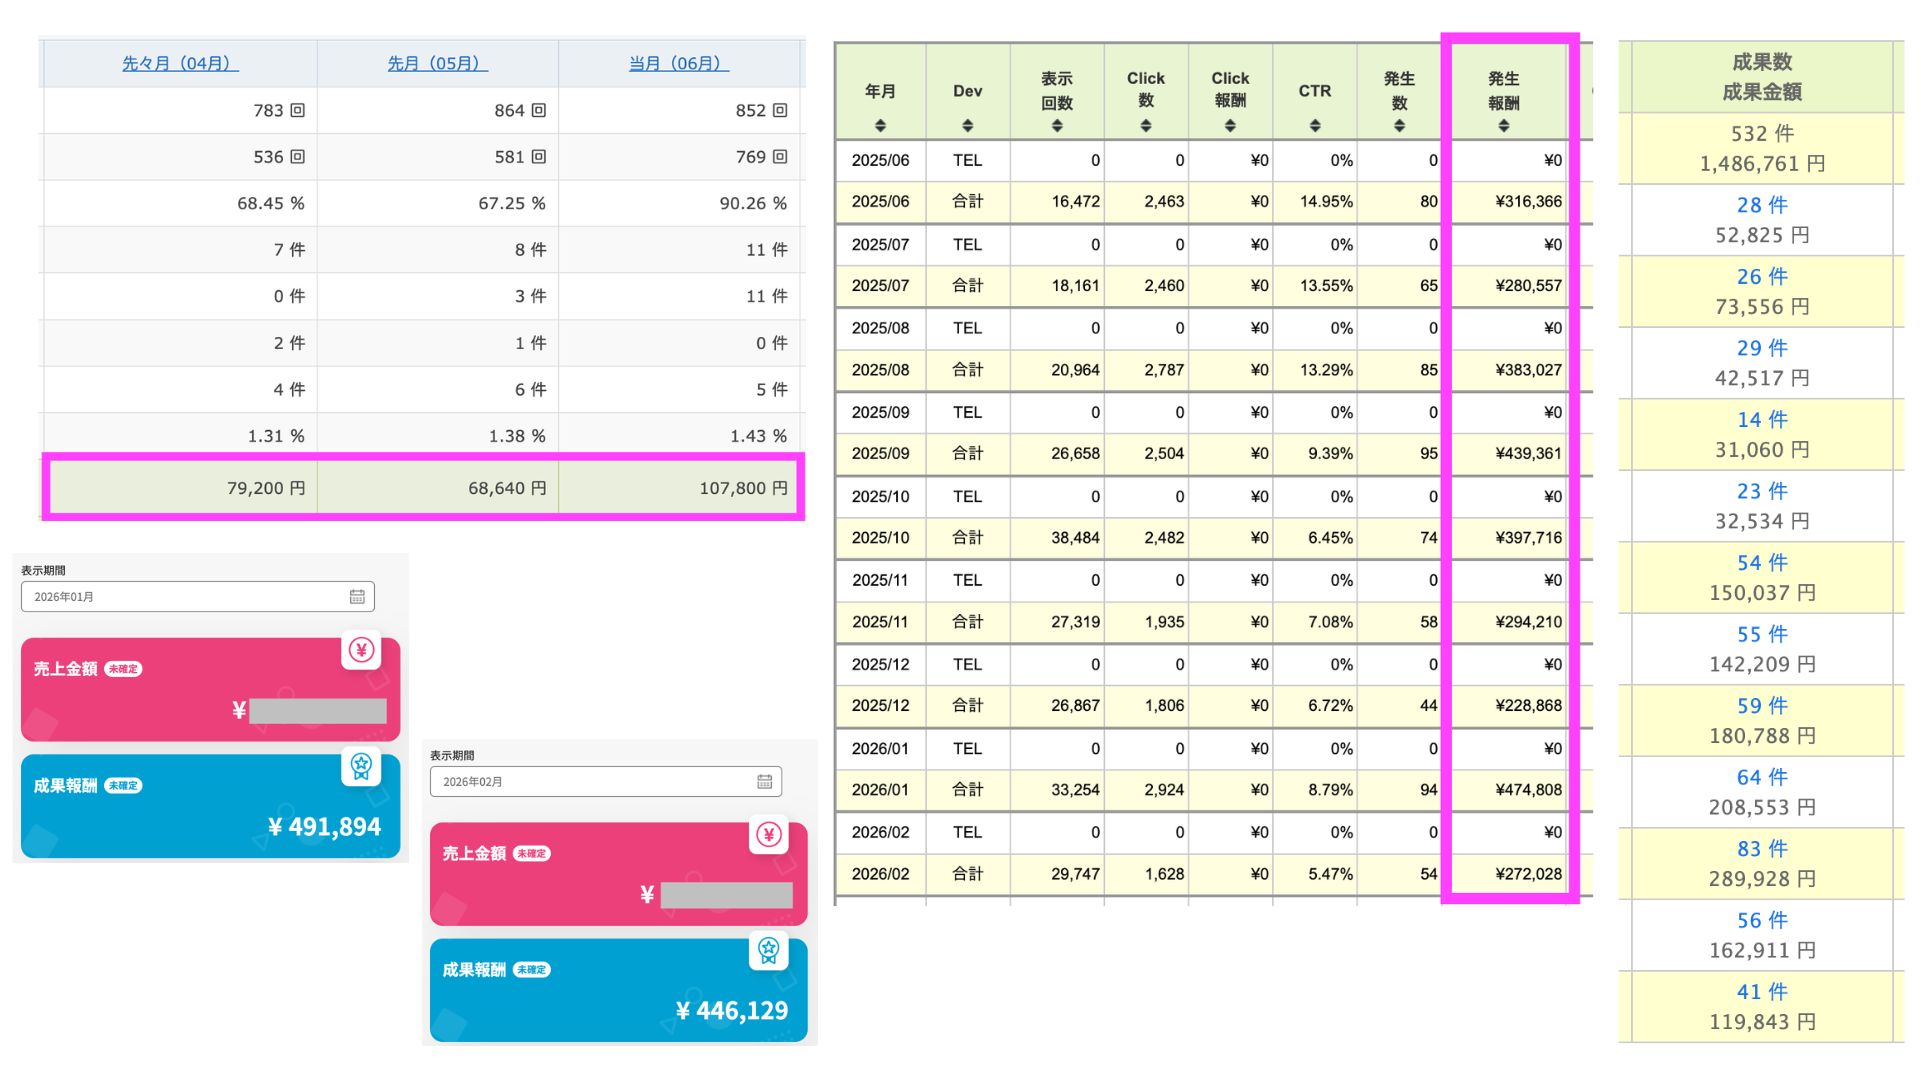Click the detail icon next to 864
This screenshot has width=1920, height=1080.
click(538, 110)
